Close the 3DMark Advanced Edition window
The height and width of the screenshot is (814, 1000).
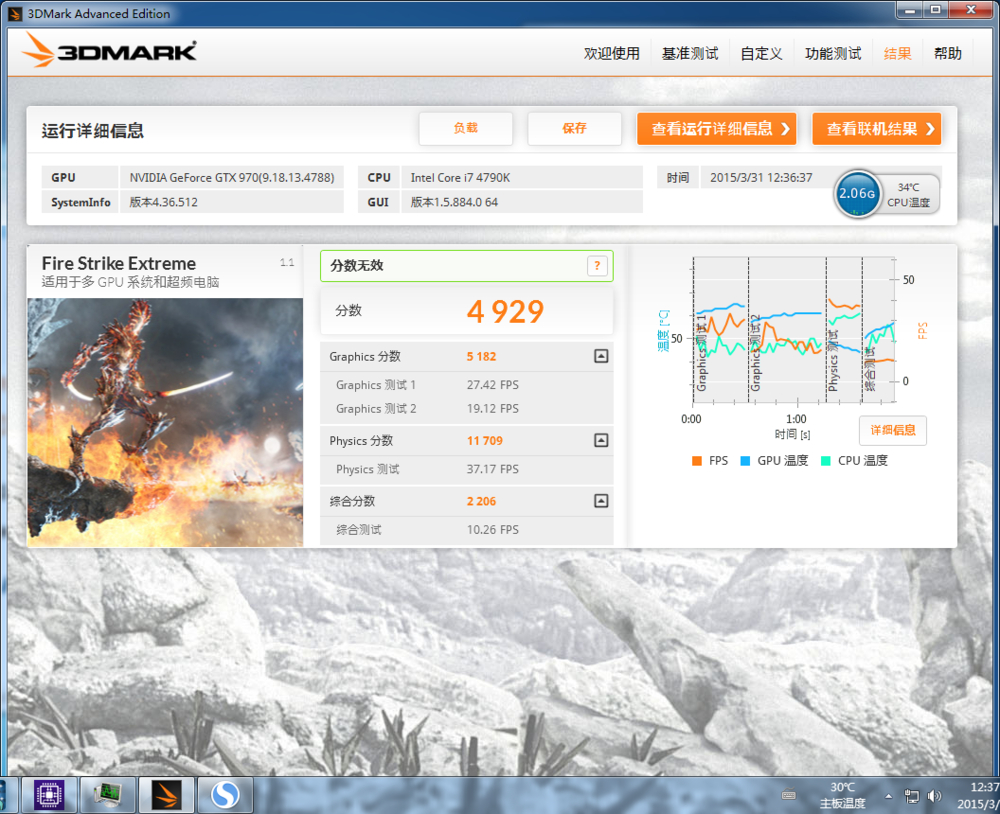click(x=971, y=10)
